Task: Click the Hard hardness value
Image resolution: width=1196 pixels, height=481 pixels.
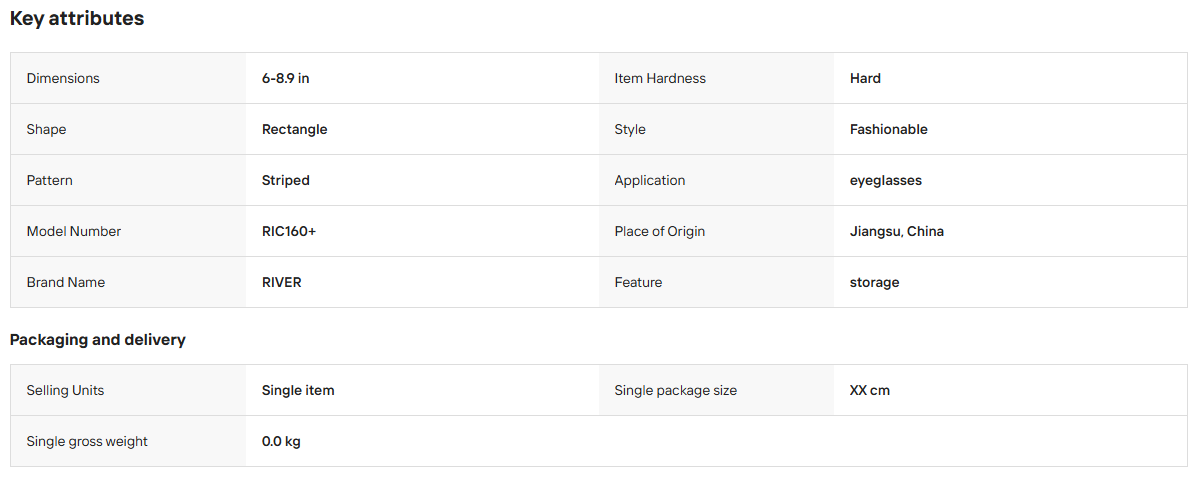Action: tap(865, 79)
